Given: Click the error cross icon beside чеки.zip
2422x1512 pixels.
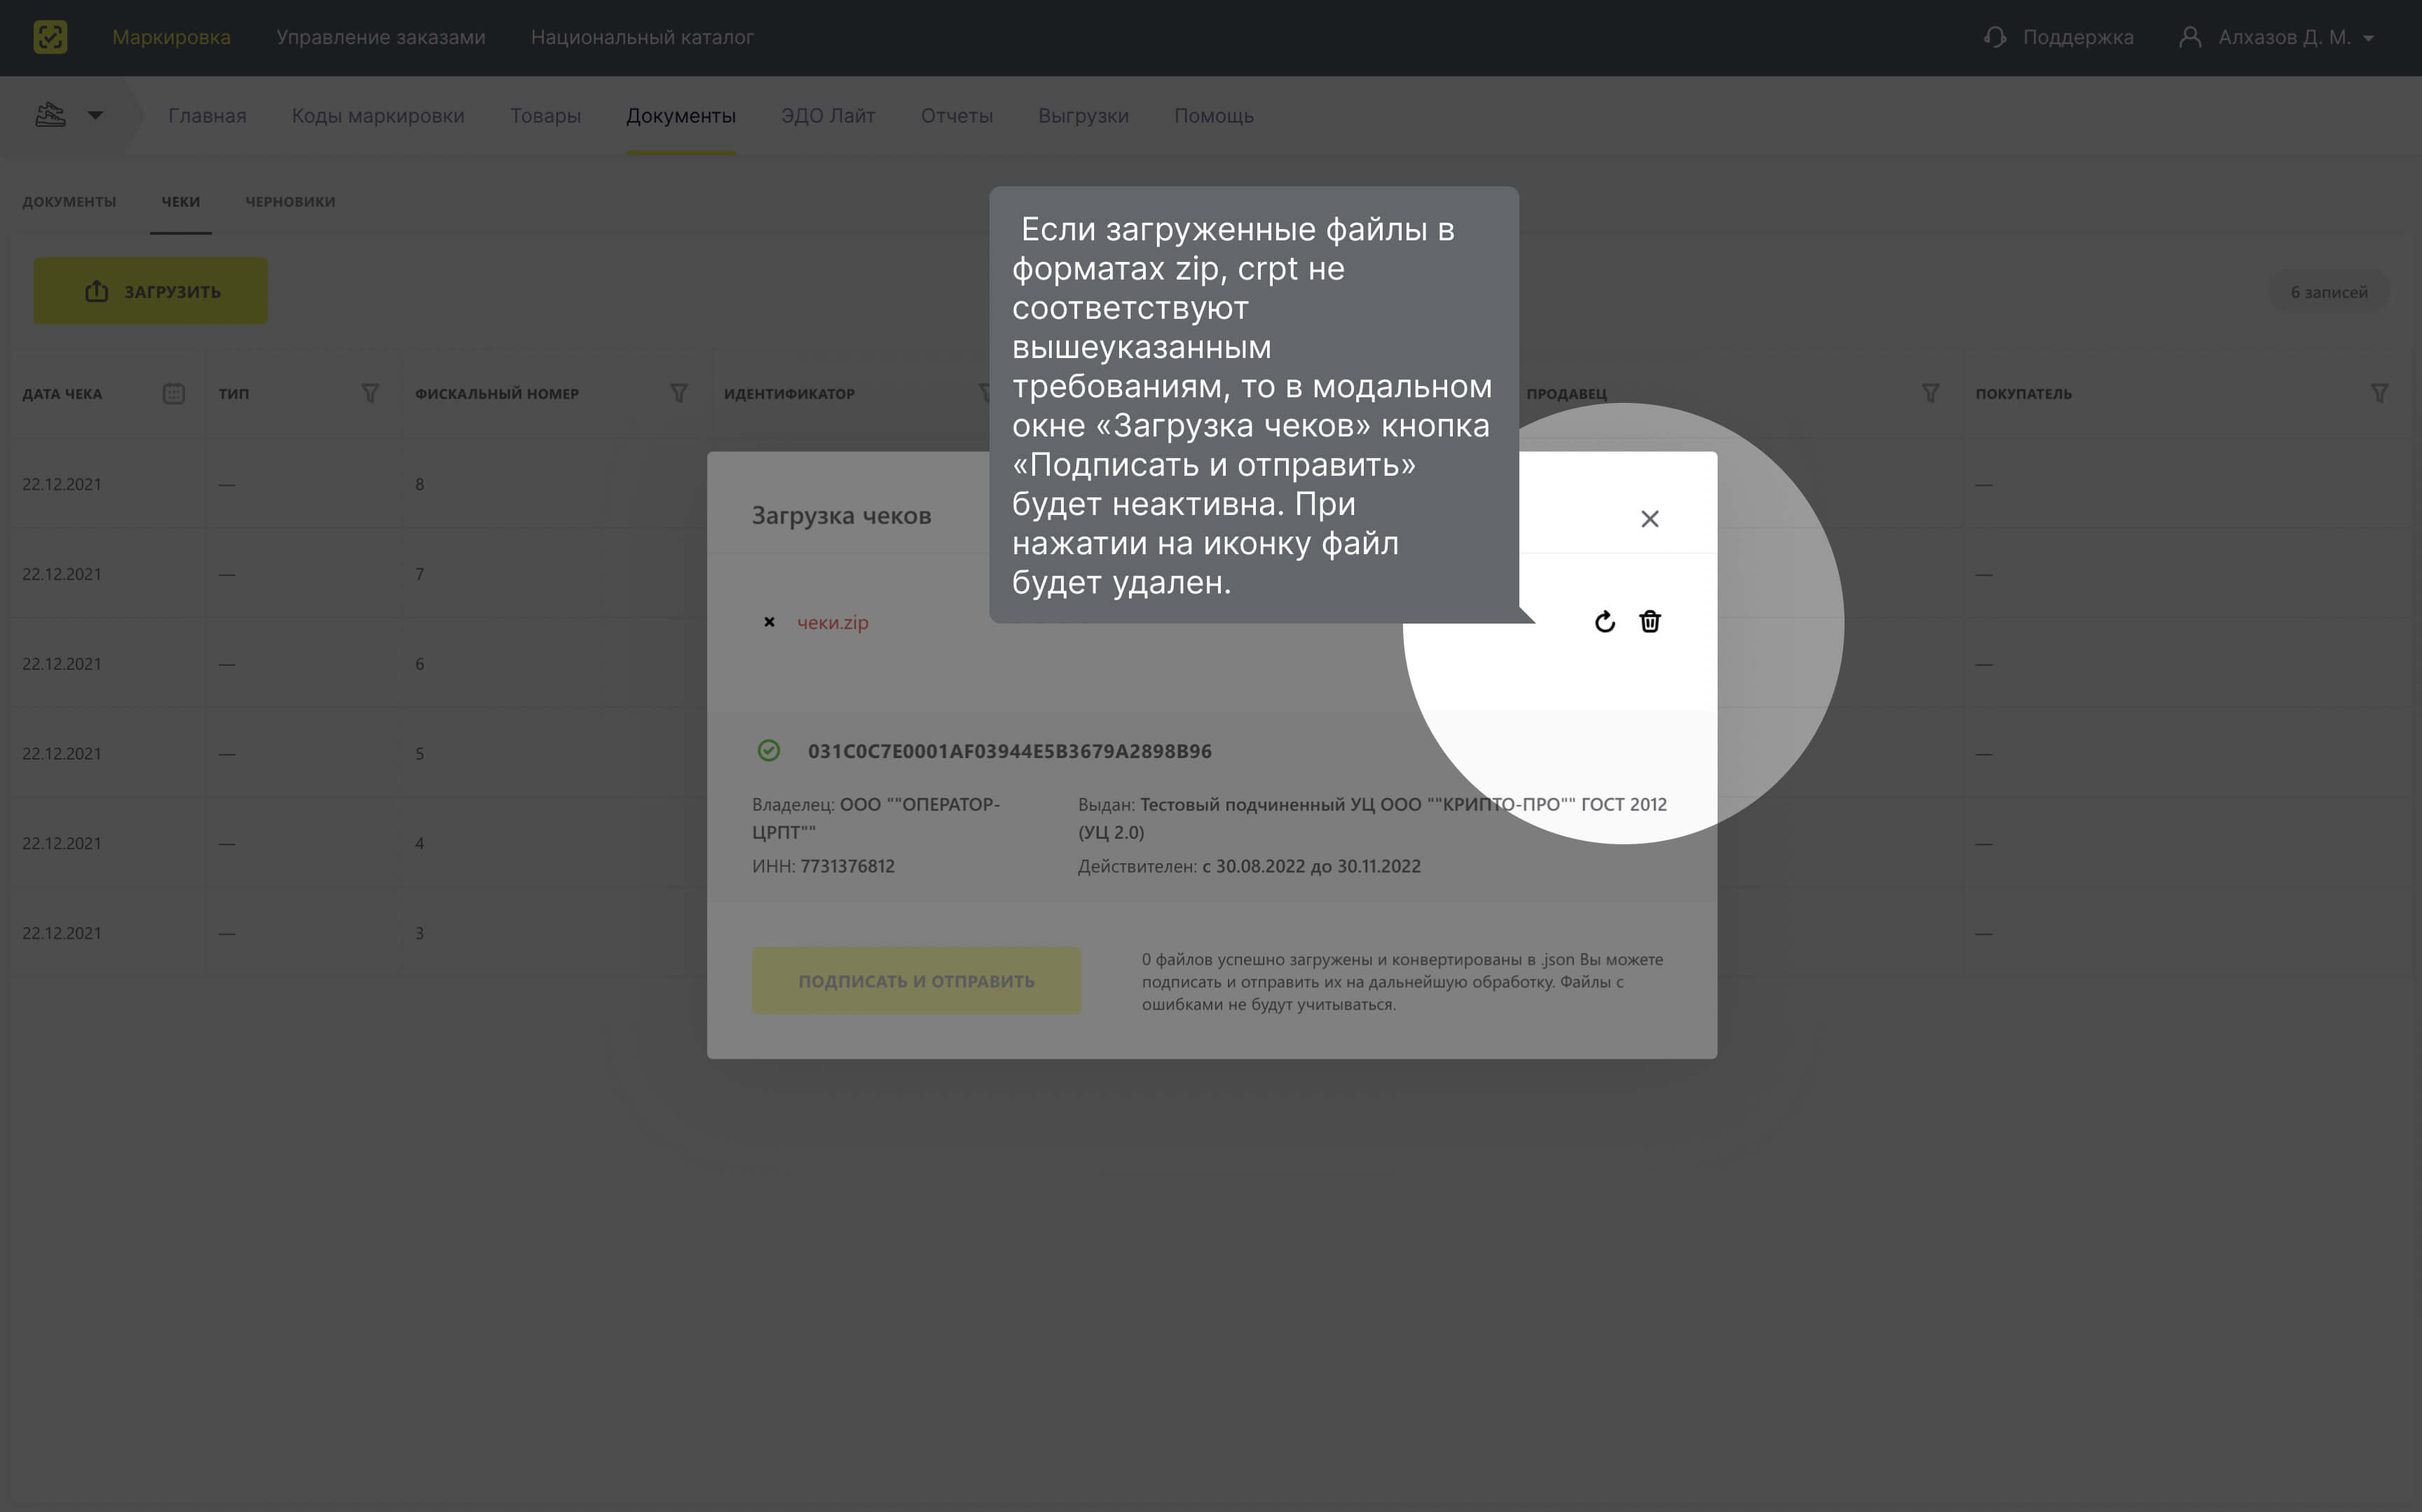Looking at the screenshot, I should pos(769,622).
